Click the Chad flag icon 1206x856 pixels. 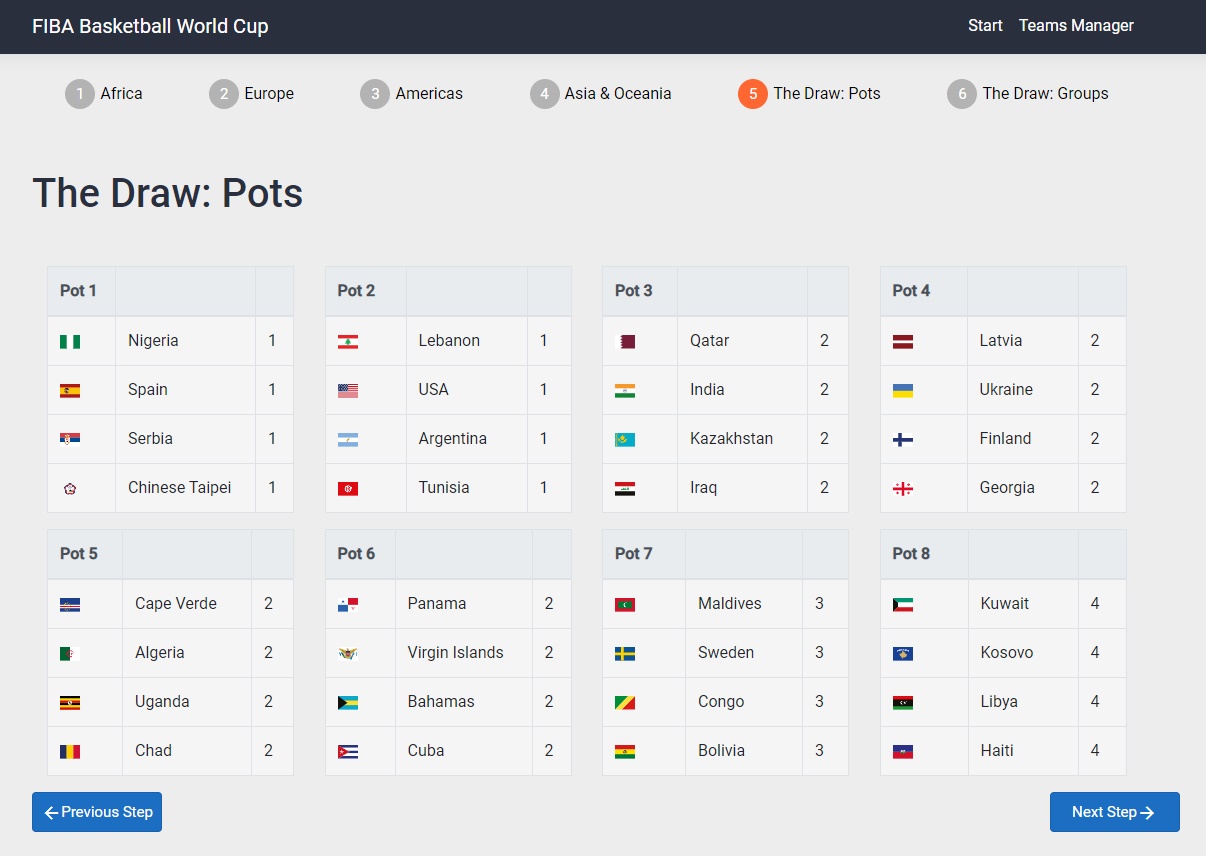70,751
